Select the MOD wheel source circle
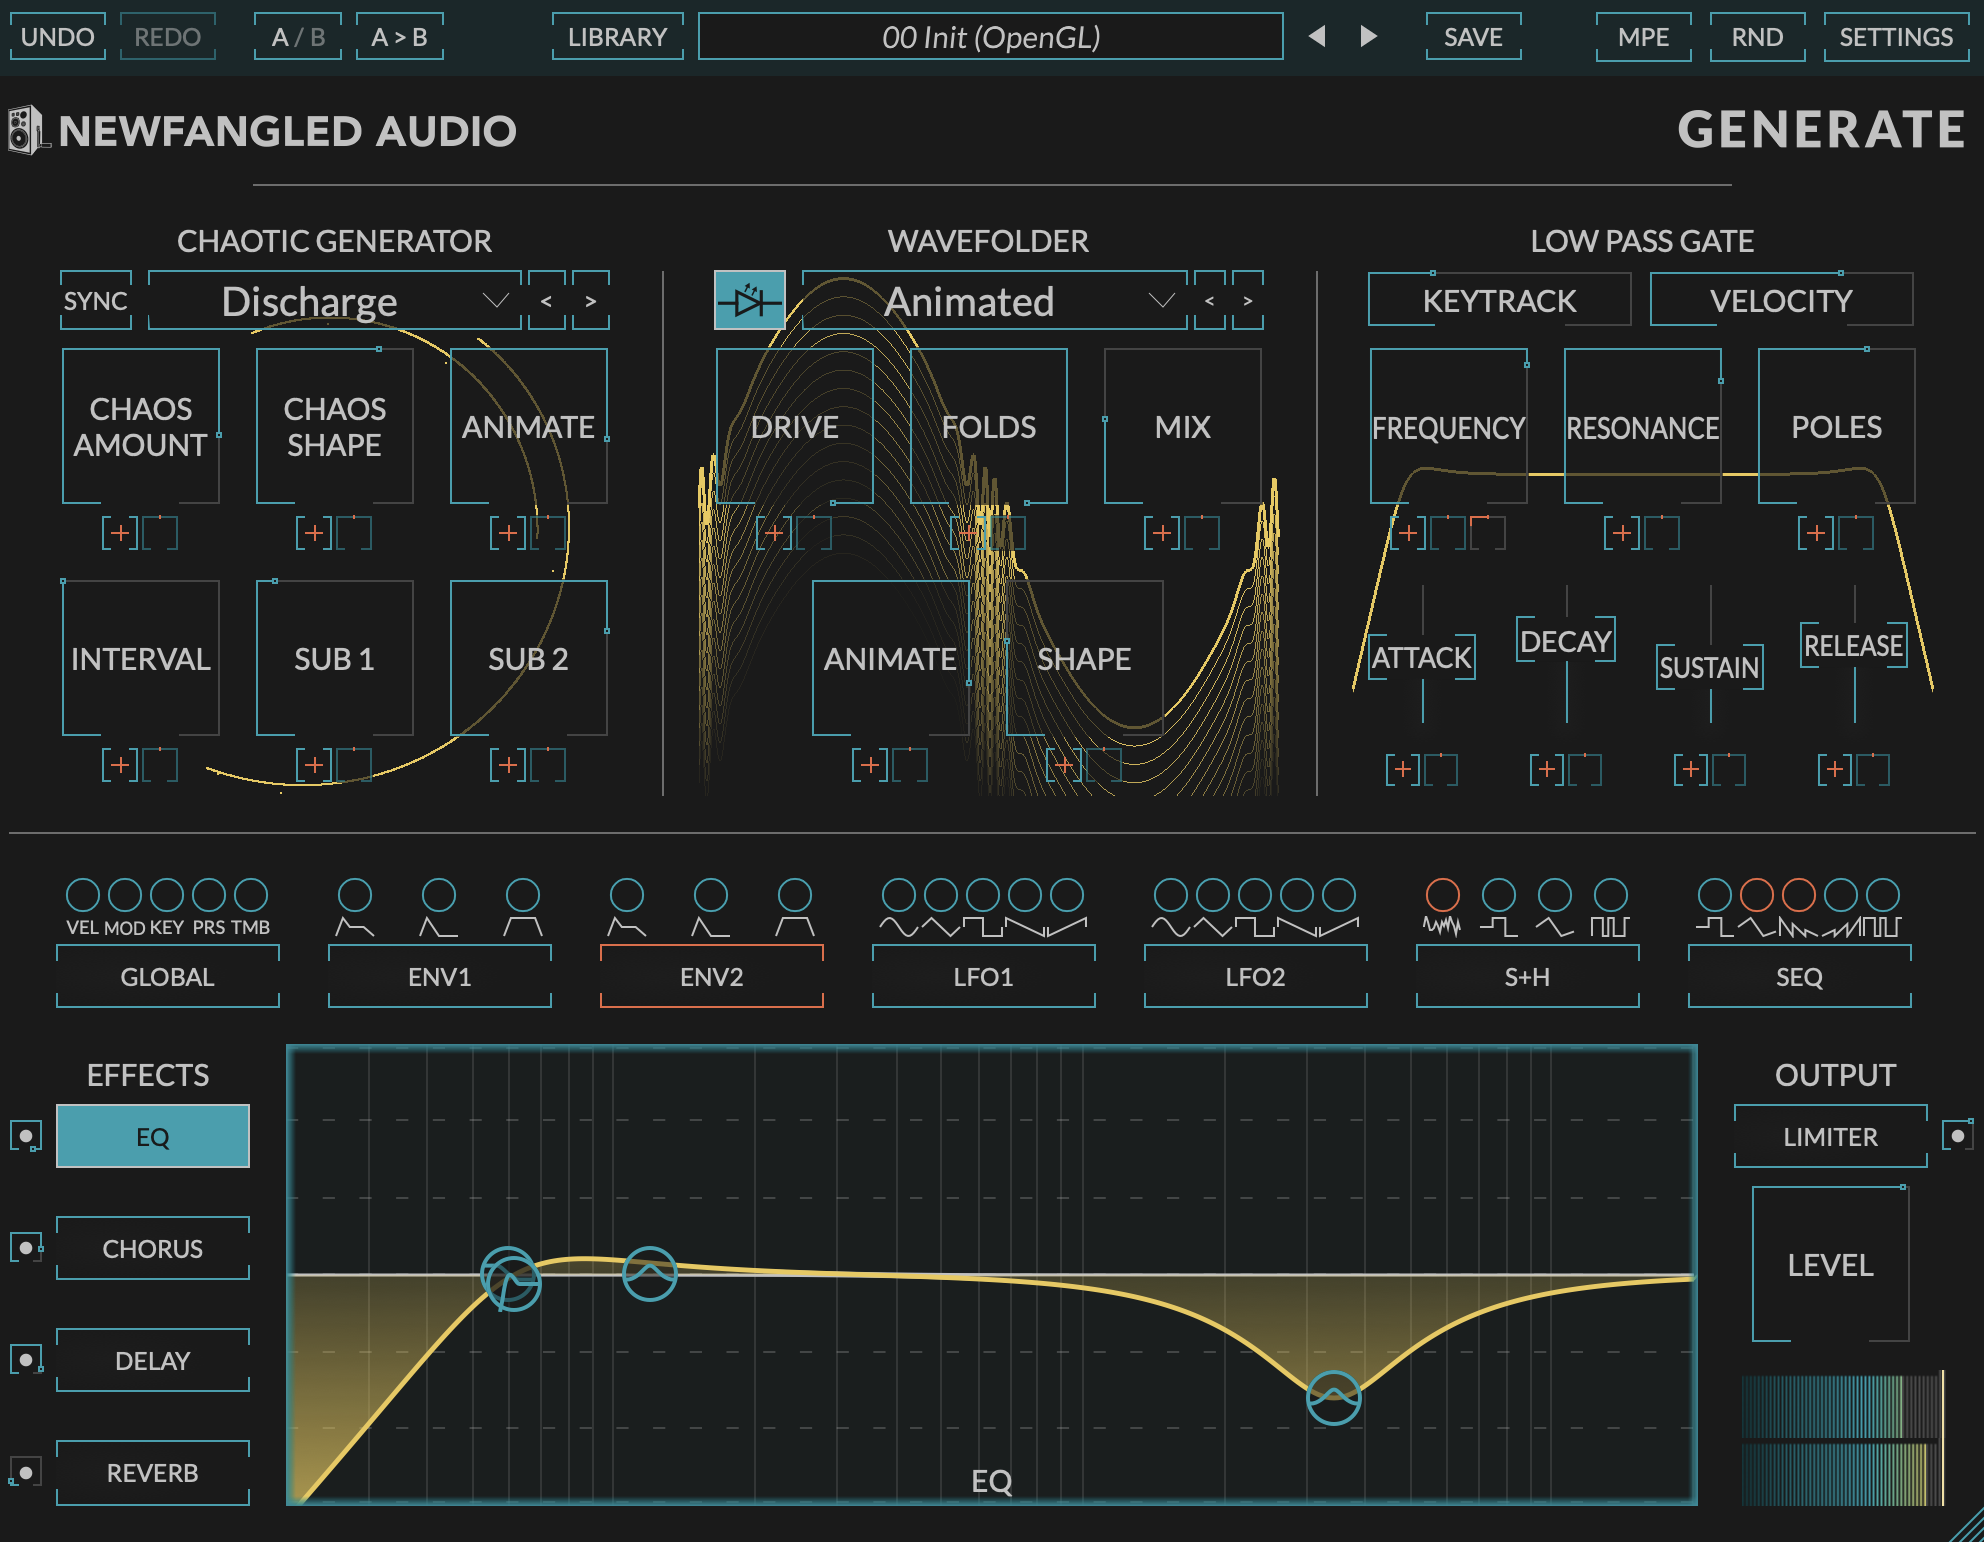Screen dimensions: 1984x1542 click(x=125, y=894)
